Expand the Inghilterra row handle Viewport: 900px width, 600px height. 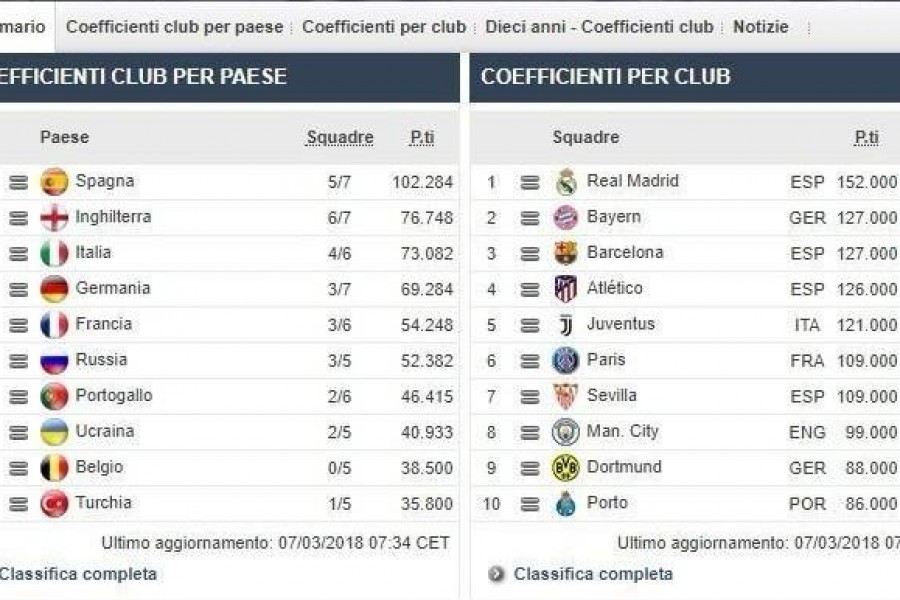[18, 218]
